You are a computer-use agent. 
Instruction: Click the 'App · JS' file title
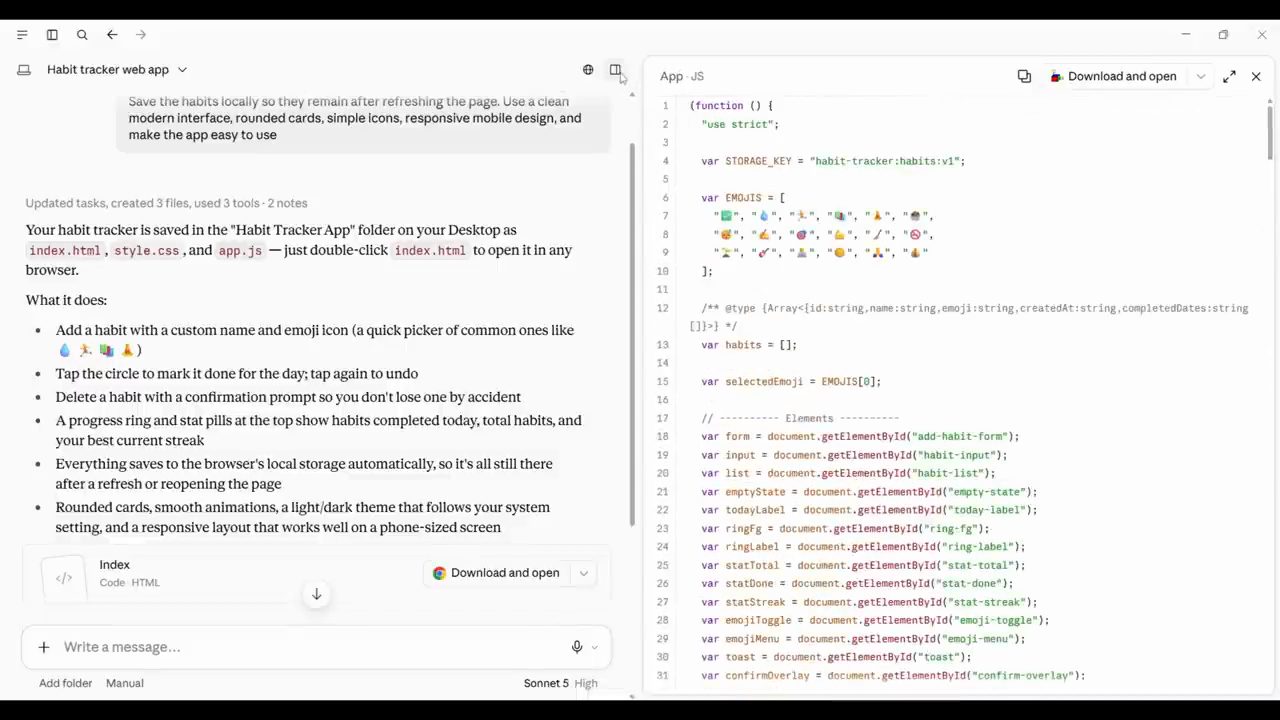tap(682, 76)
